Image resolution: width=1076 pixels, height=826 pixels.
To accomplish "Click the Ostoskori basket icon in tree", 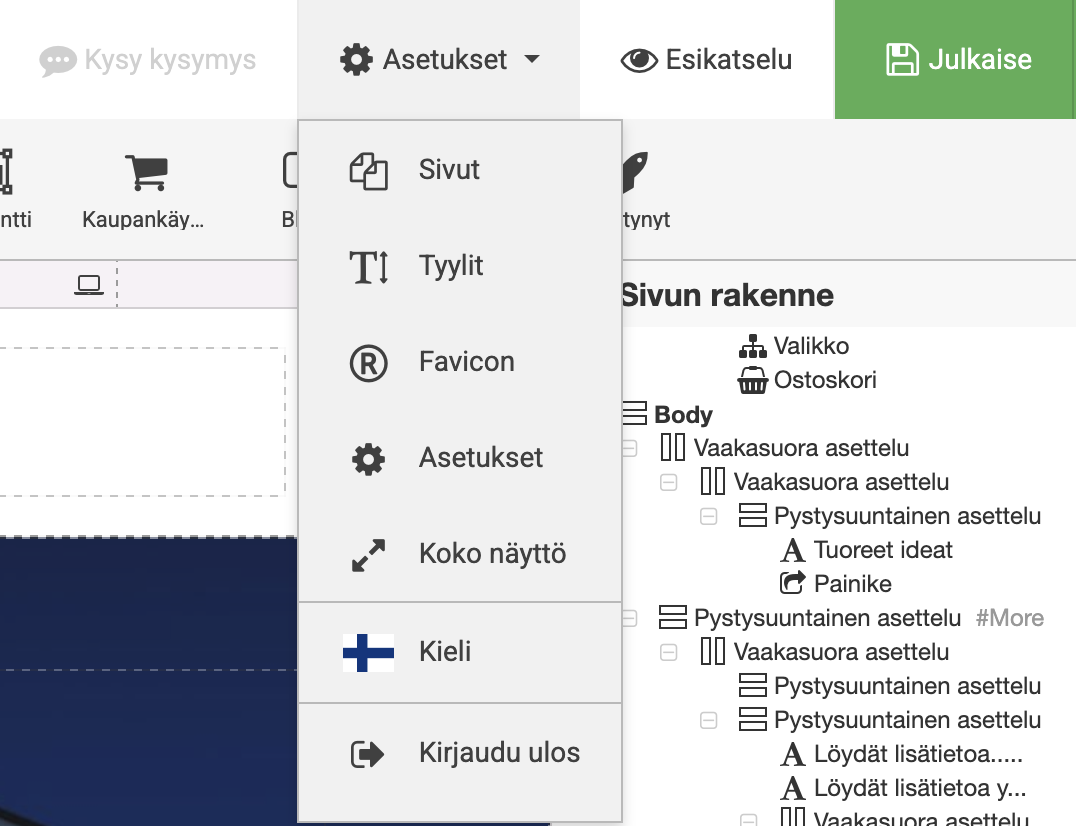I will point(753,380).
